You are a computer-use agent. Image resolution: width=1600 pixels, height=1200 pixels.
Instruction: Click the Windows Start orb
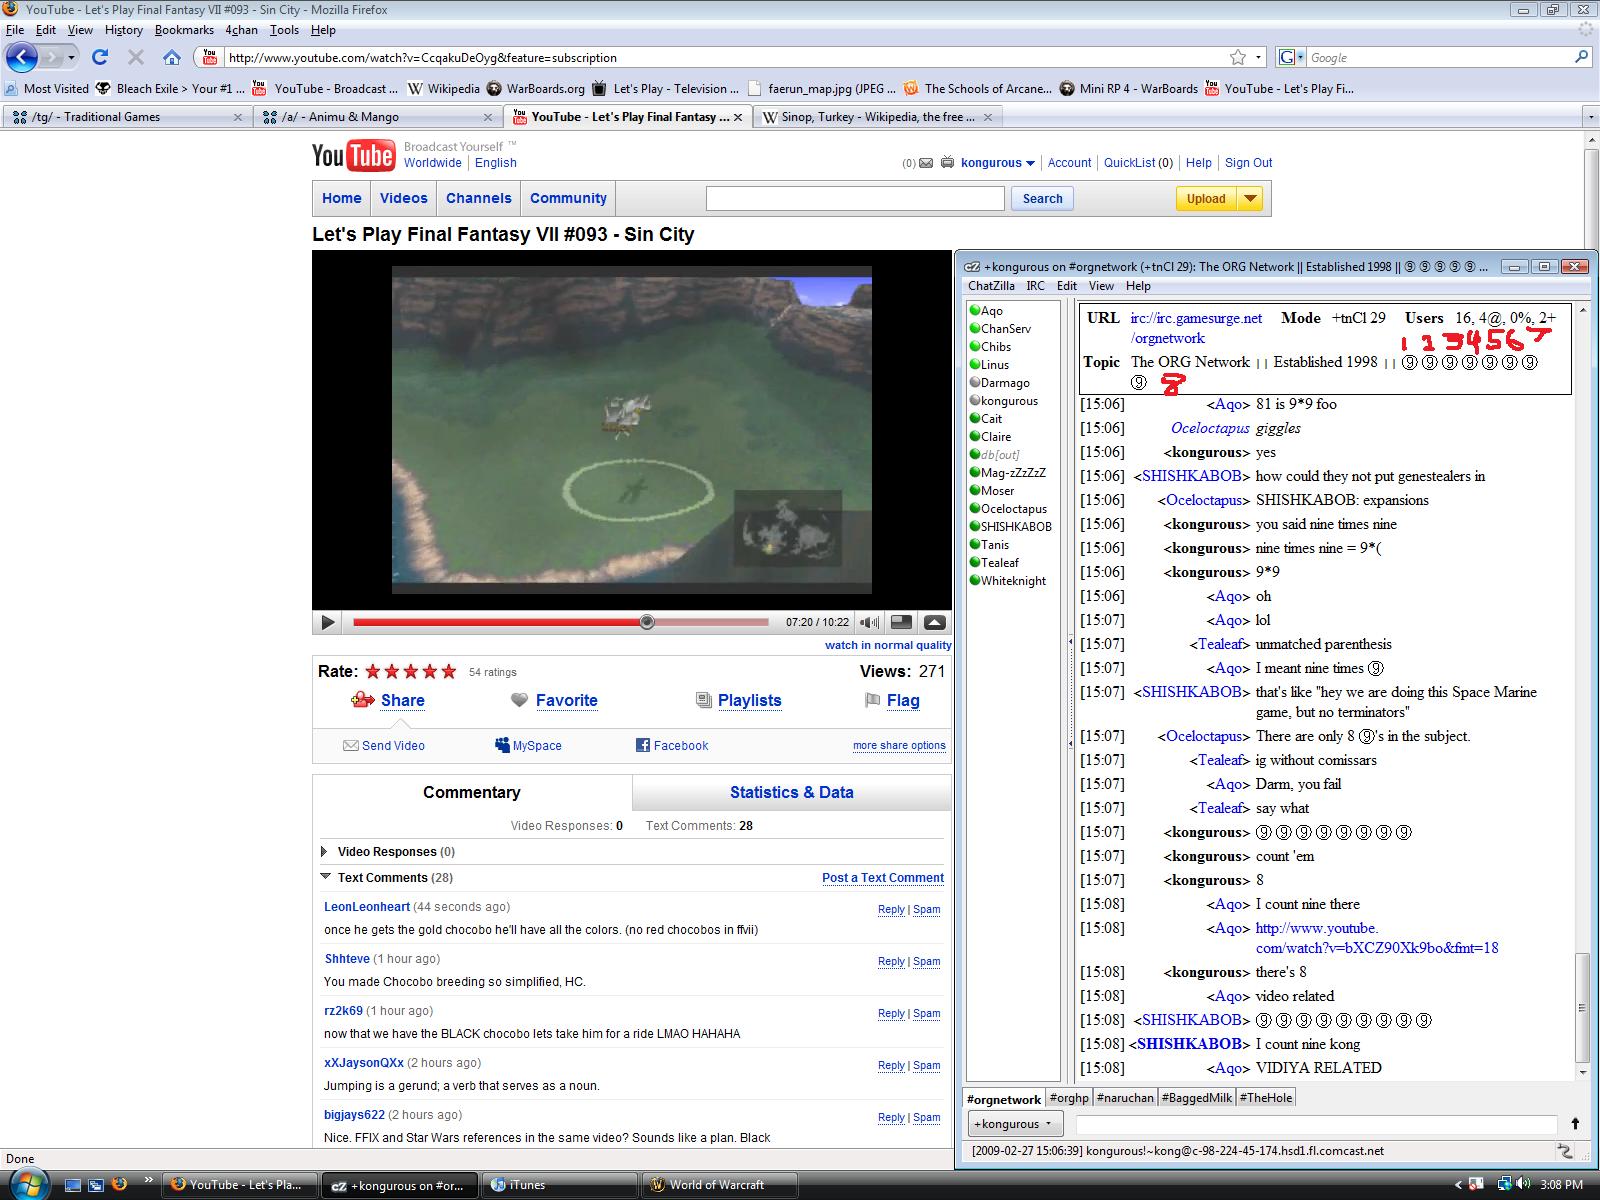[x=27, y=1183]
